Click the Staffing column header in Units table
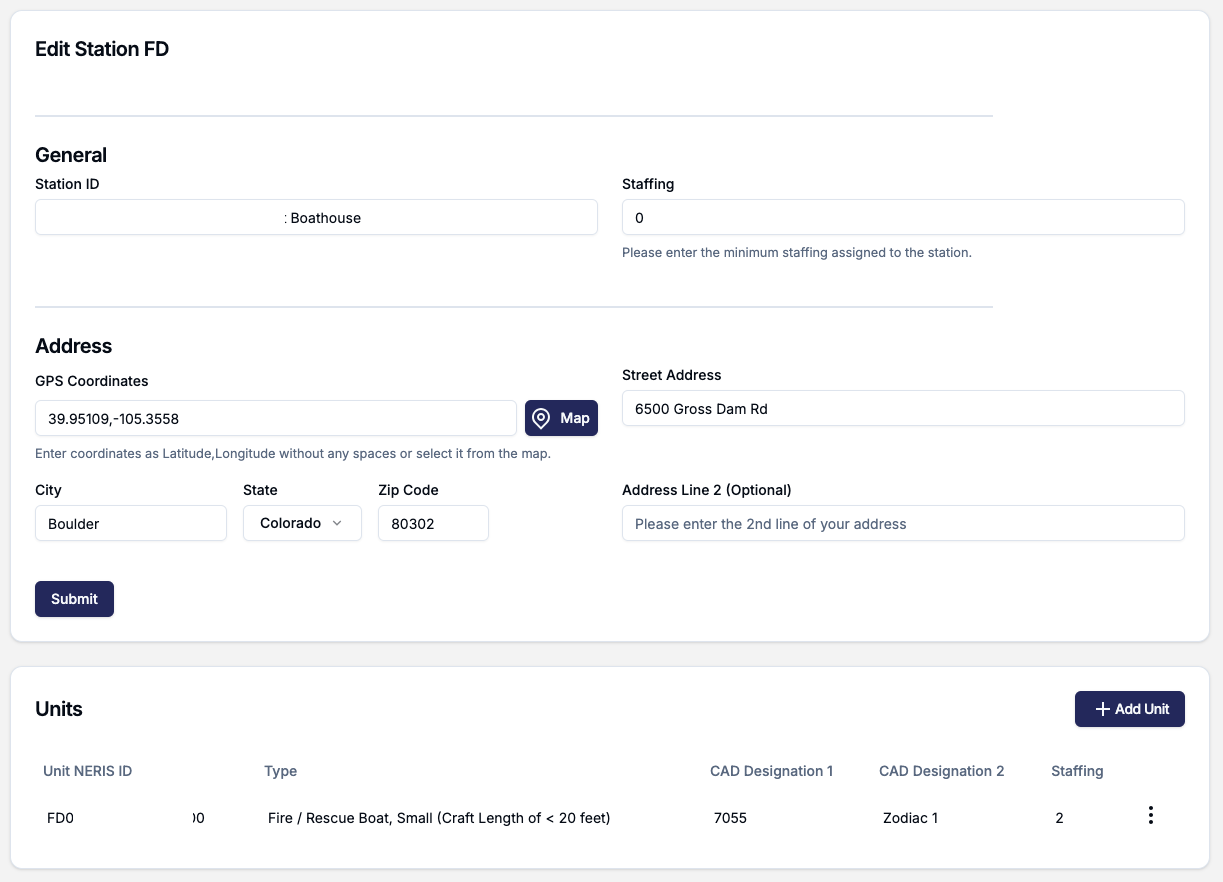This screenshot has height=882, width=1223. pos(1077,771)
